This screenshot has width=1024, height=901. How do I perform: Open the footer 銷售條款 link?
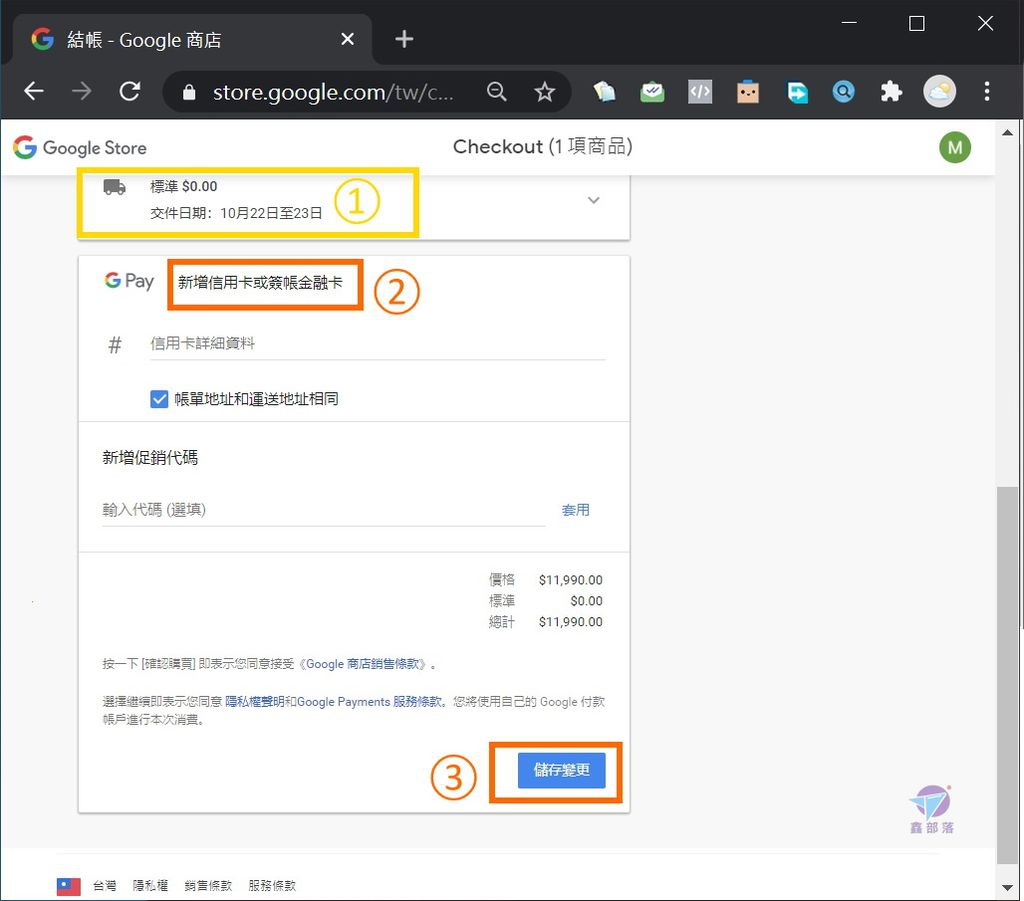208,886
